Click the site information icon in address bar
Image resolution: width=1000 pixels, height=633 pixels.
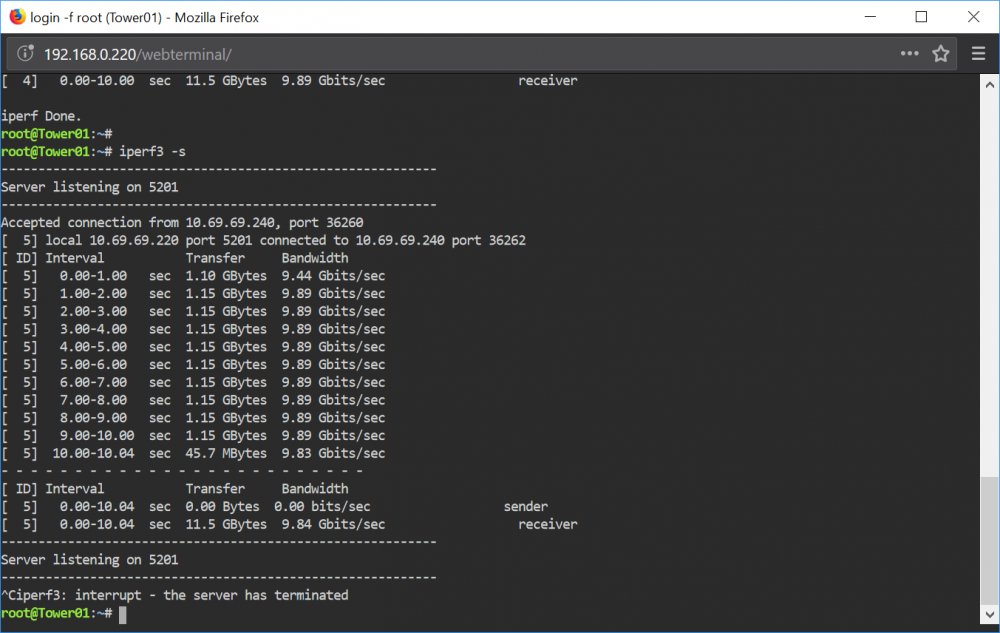[x=25, y=54]
